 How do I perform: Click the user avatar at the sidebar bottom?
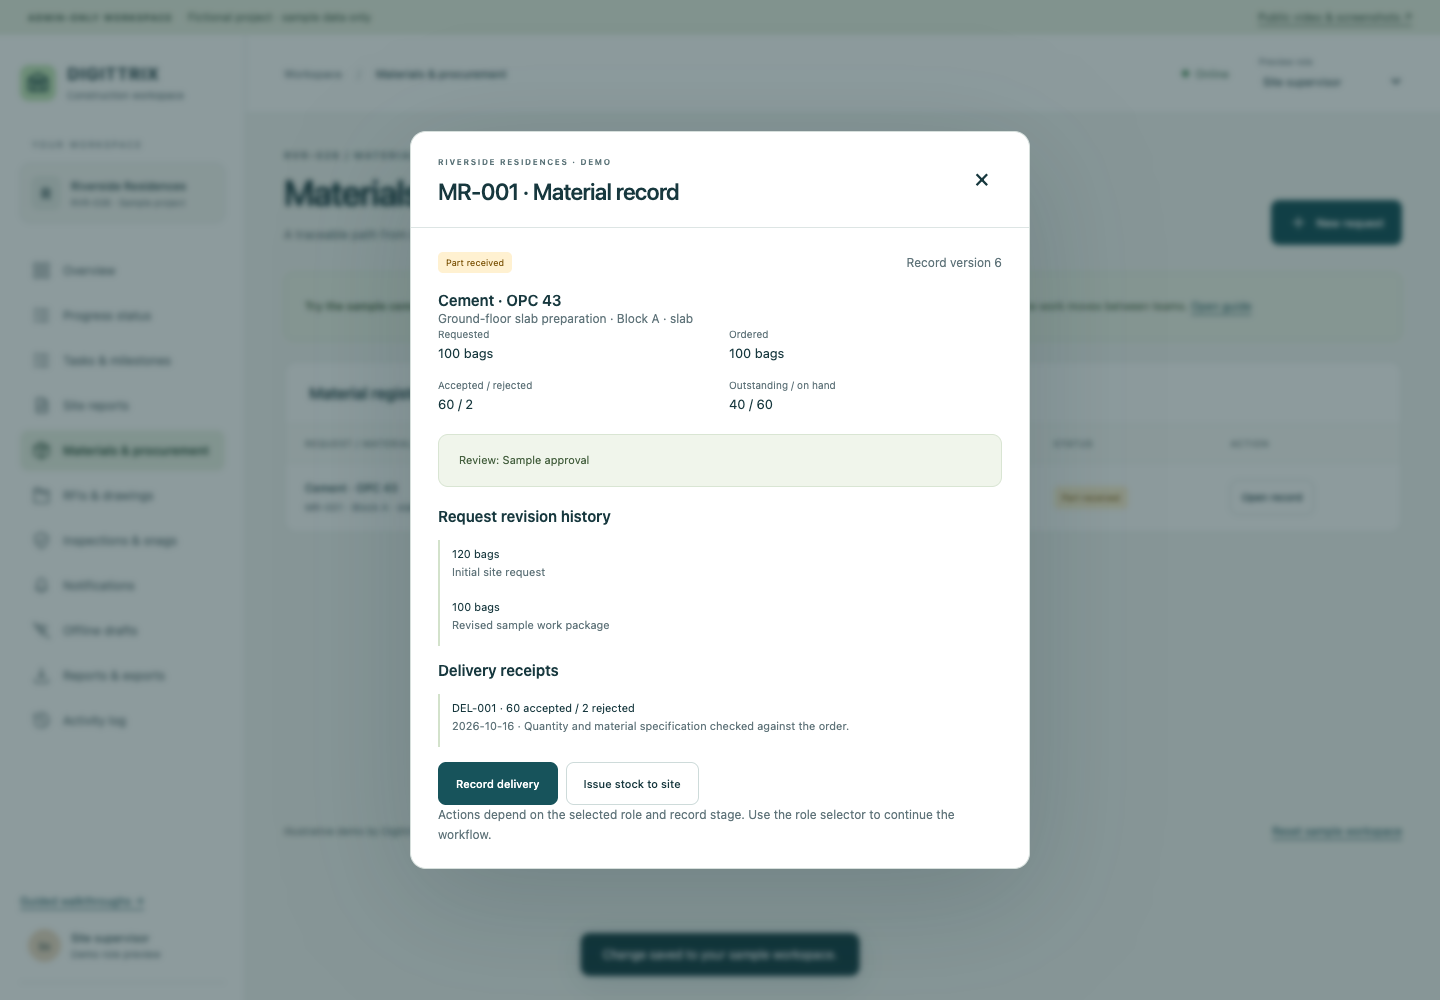pyautogui.click(x=44, y=945)
